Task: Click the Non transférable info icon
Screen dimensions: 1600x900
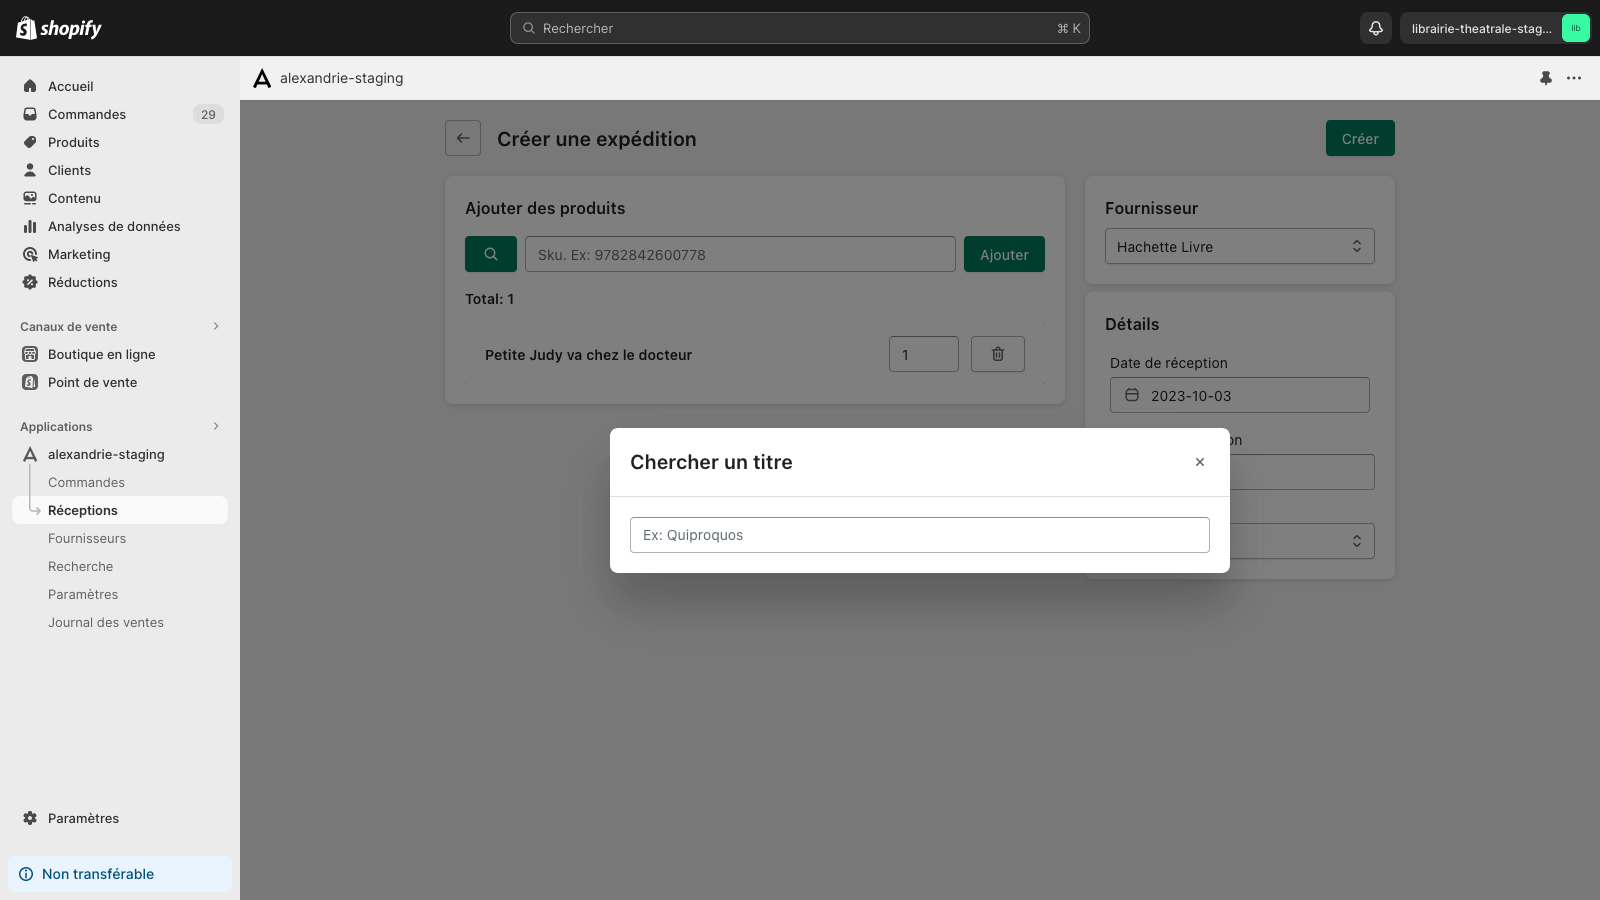Action: tap(26, 874)
